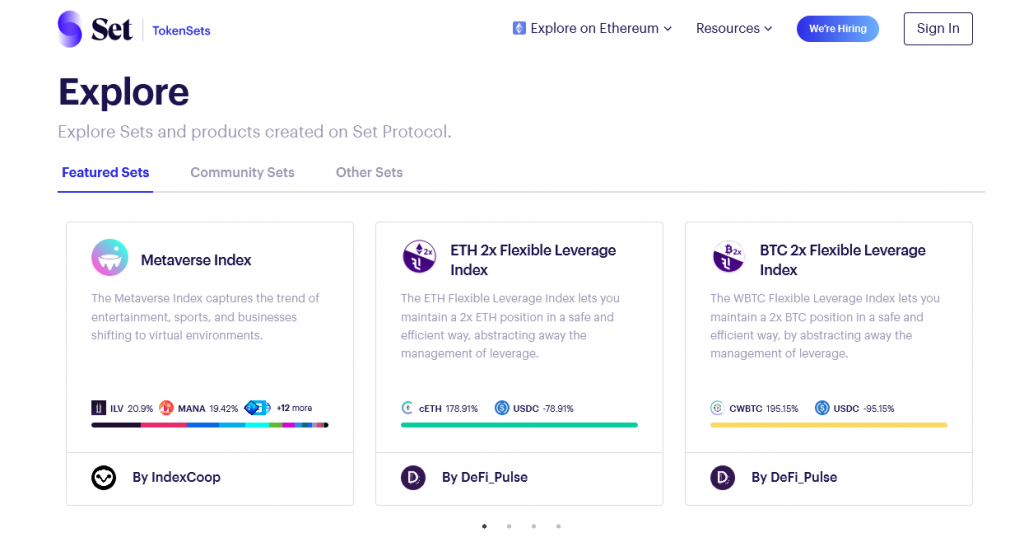Click the ETH Flexible Leverage description text
This screenshot has width=1024, height=542.
tap(510, 326)
